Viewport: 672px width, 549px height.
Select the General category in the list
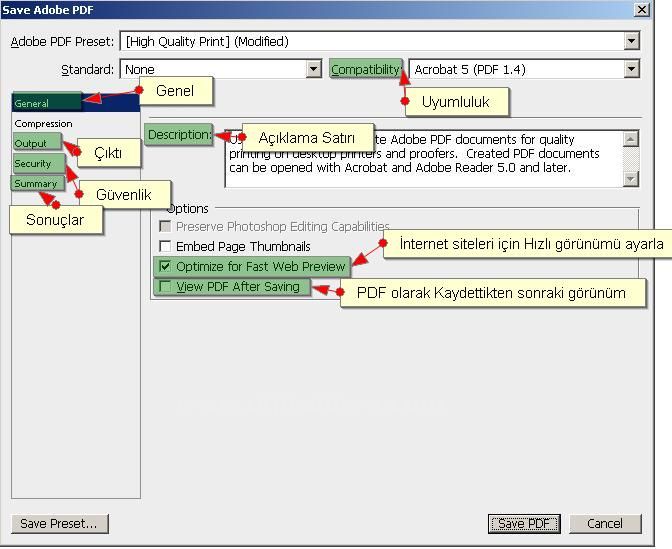76,103
